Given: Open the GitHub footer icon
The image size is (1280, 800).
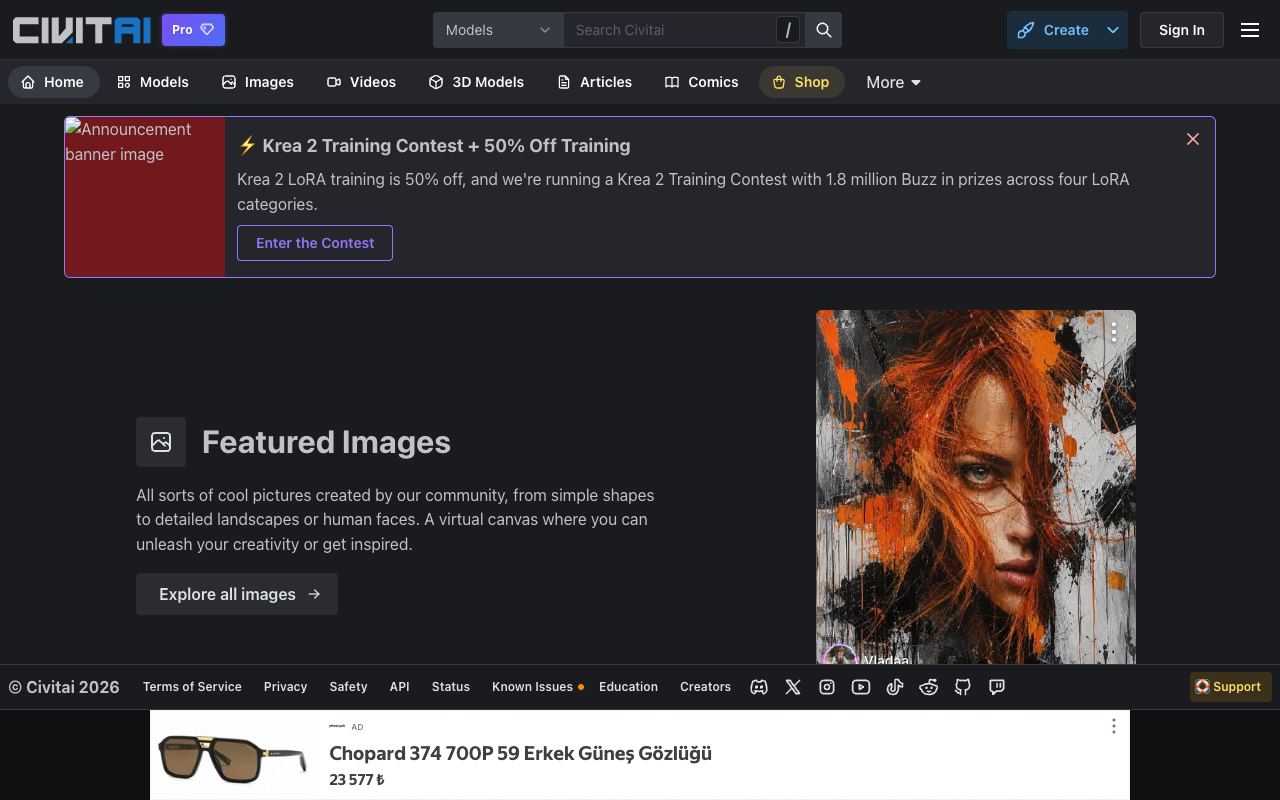Looking at the screenshot, I should (x=963, y=687).
